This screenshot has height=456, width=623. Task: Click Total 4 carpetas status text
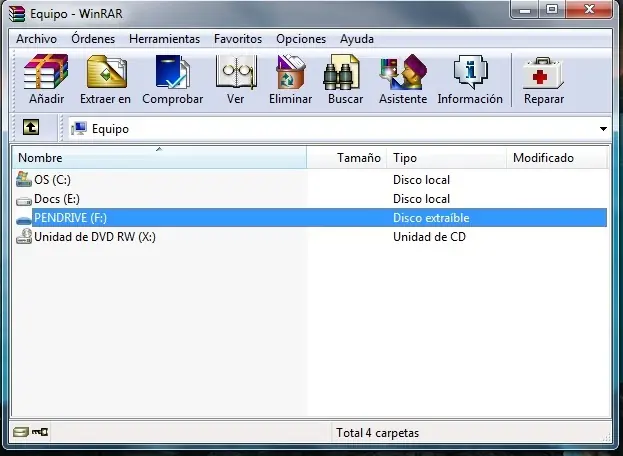[x=377, y=433]
